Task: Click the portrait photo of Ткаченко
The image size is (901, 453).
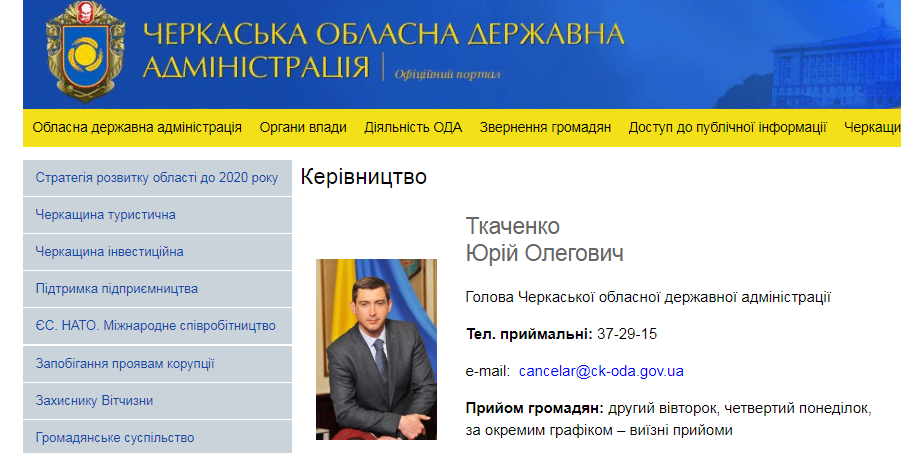Action: [376, 349]
